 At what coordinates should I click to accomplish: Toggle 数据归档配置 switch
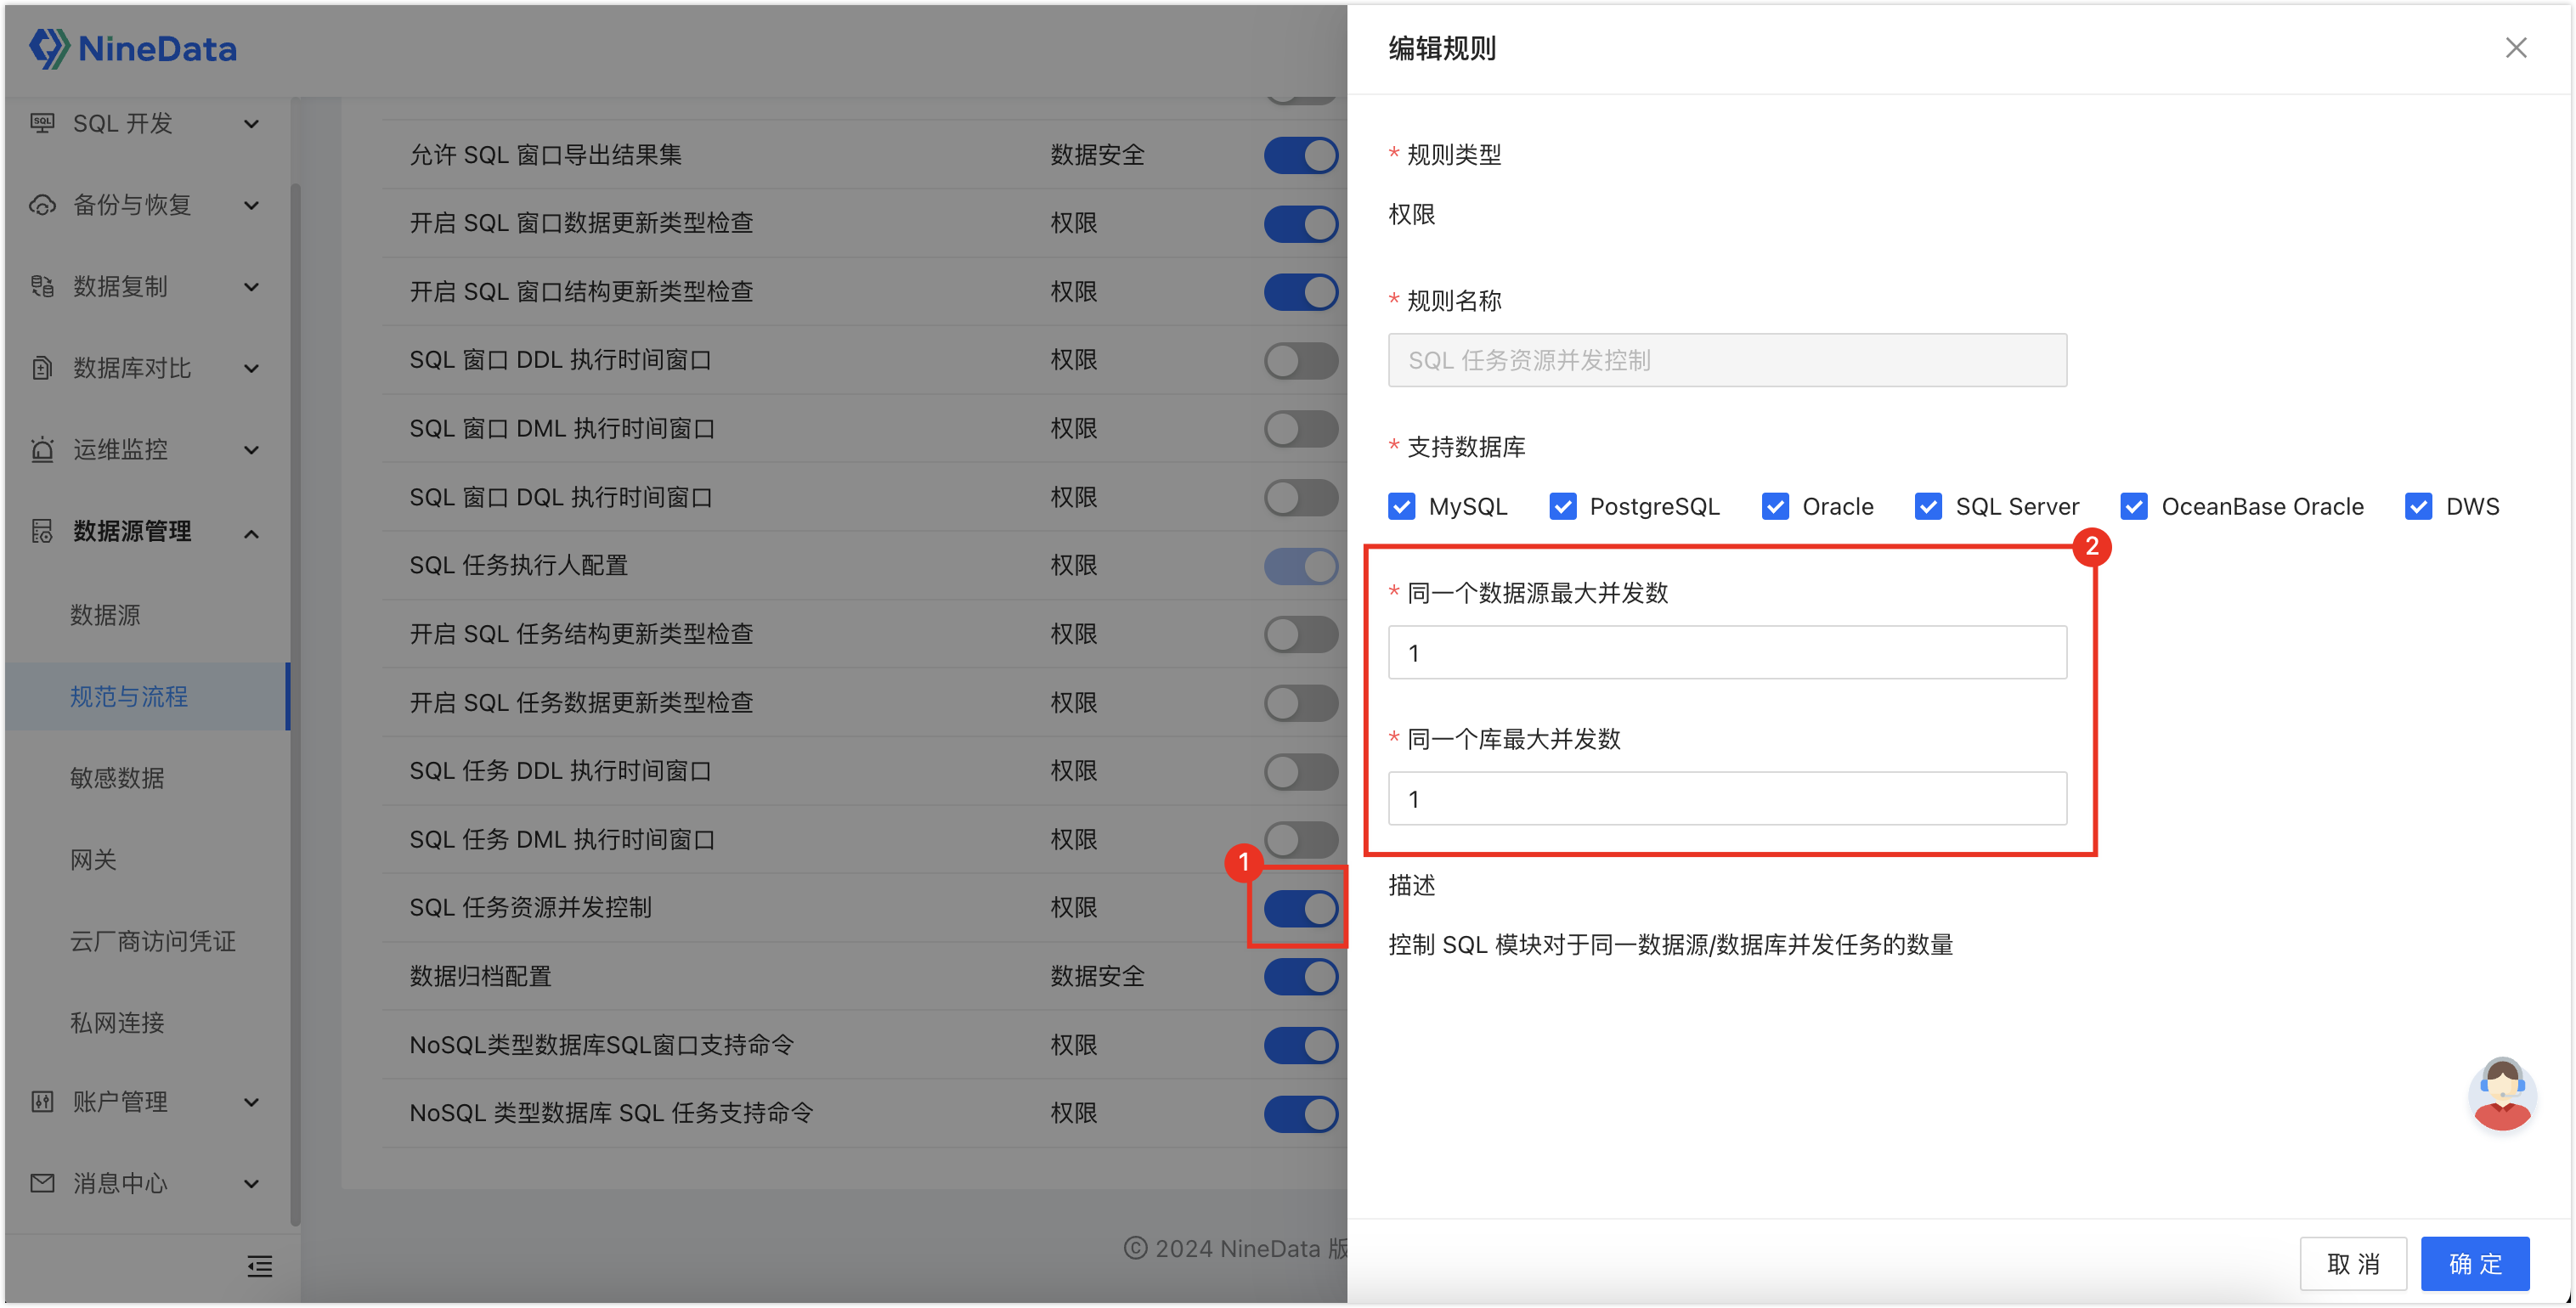(x=1301, y=976)
